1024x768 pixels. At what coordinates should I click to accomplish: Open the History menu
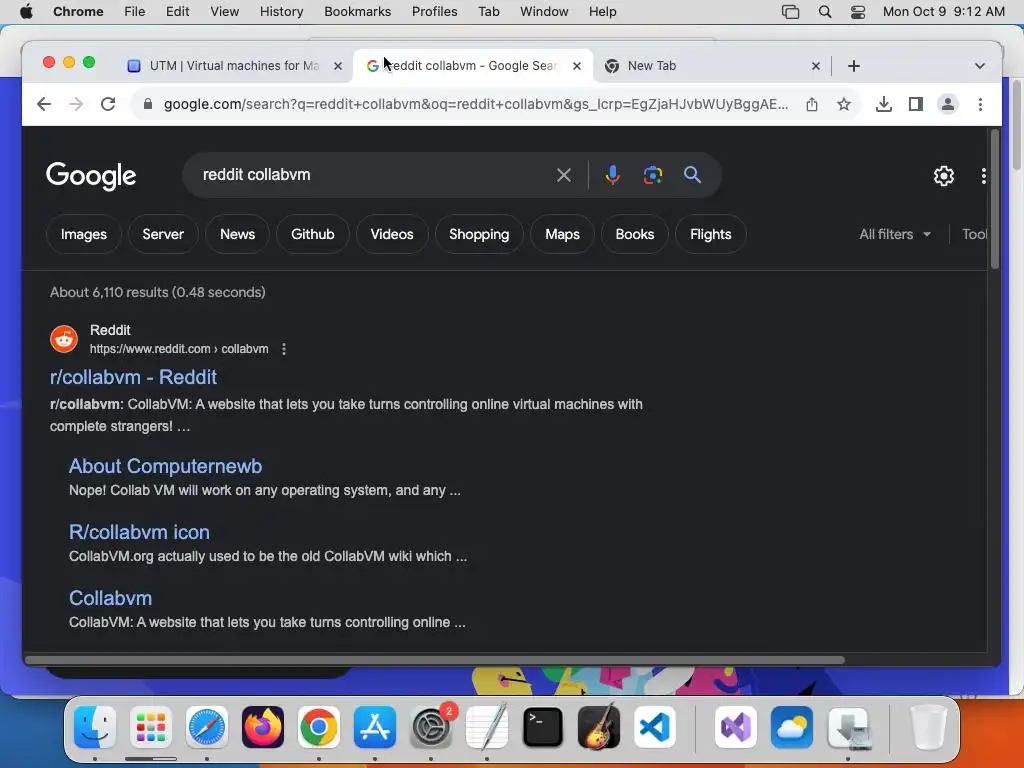(x=281, y=12)
